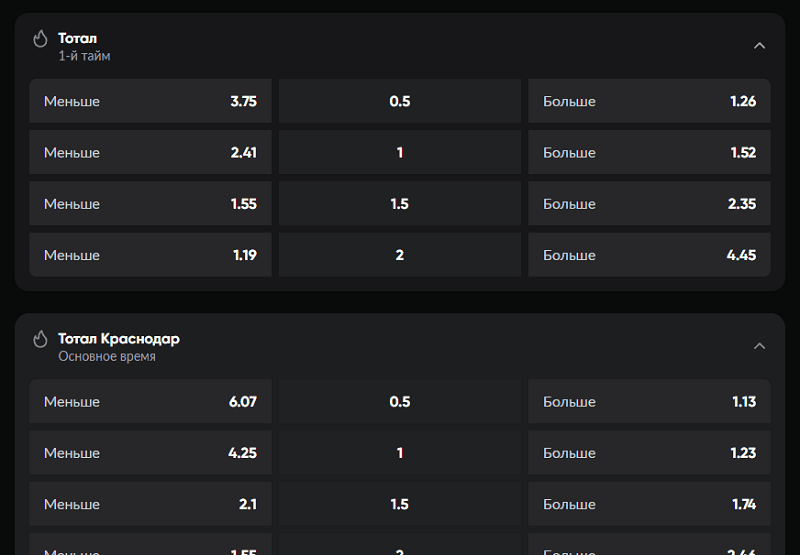The width and height of the screenshot is (800, 555).
Task: Click the flame icon beside Тотал Краснодар
Action: coord(41,339)
